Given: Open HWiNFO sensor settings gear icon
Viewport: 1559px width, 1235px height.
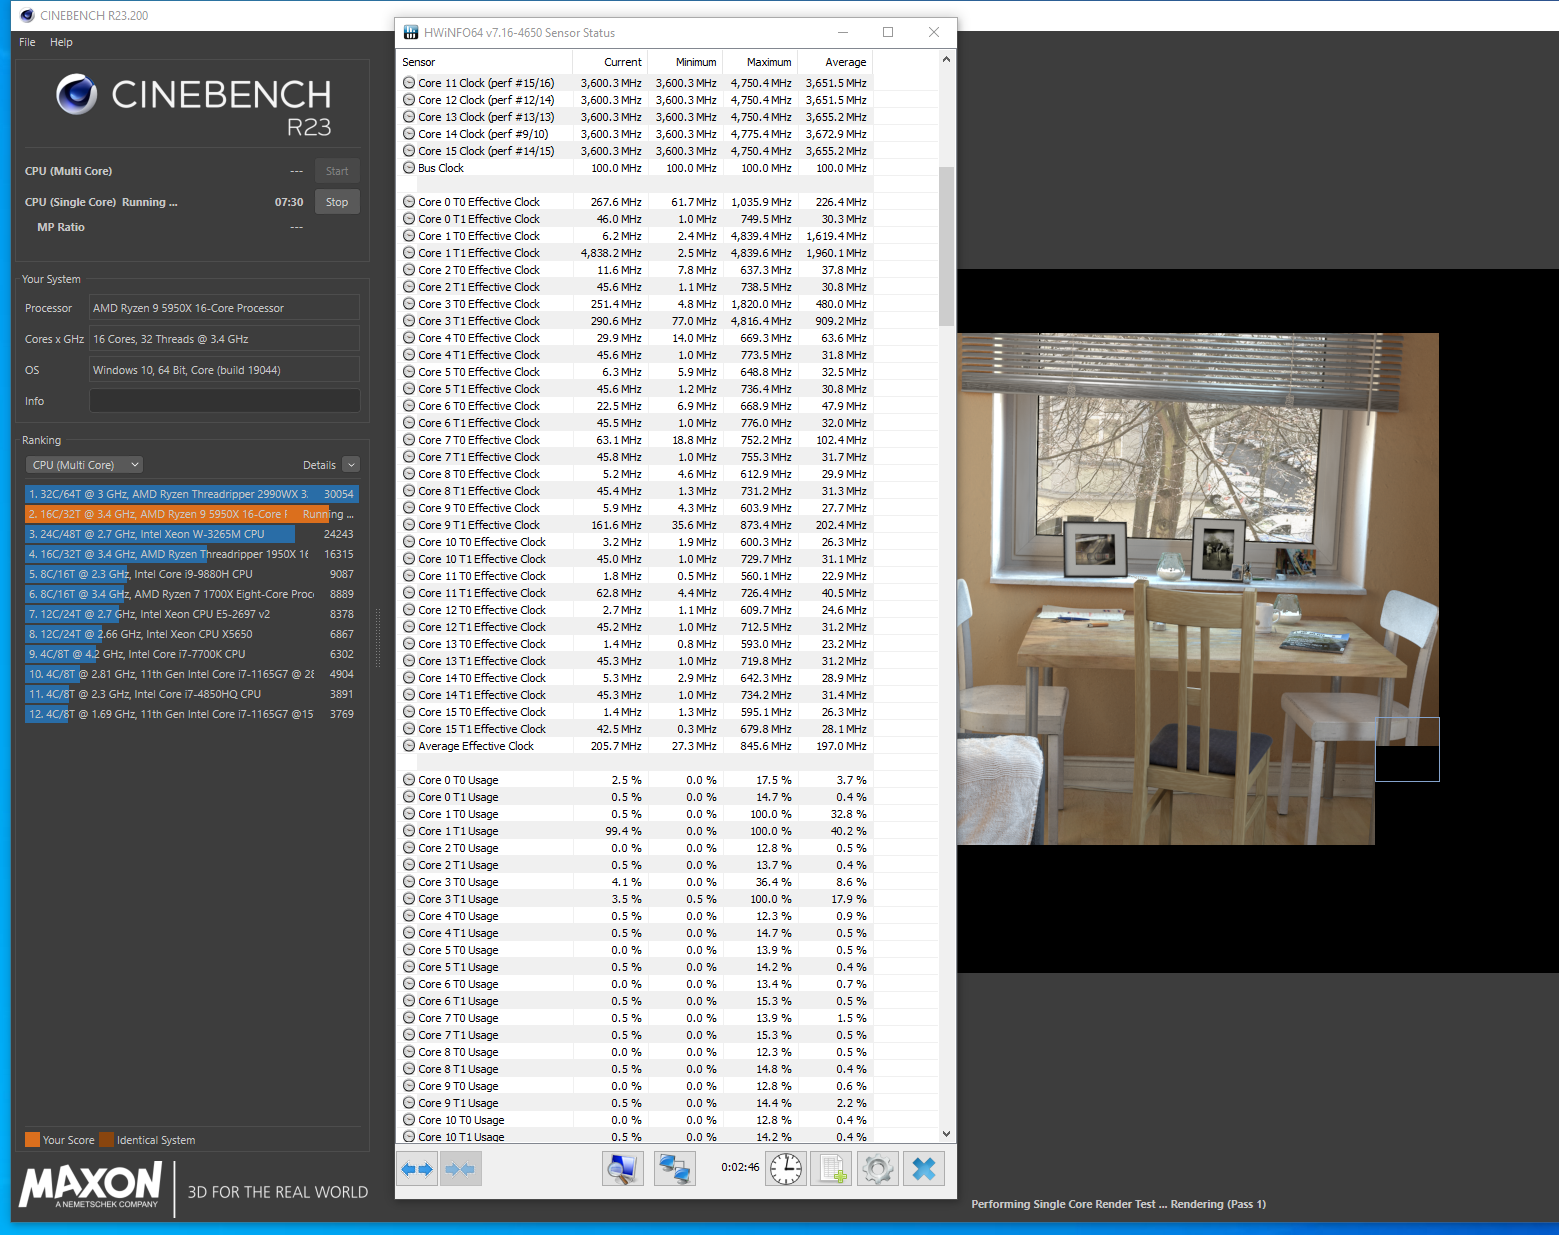Looking at the screenshot, I should [877, 1168].
